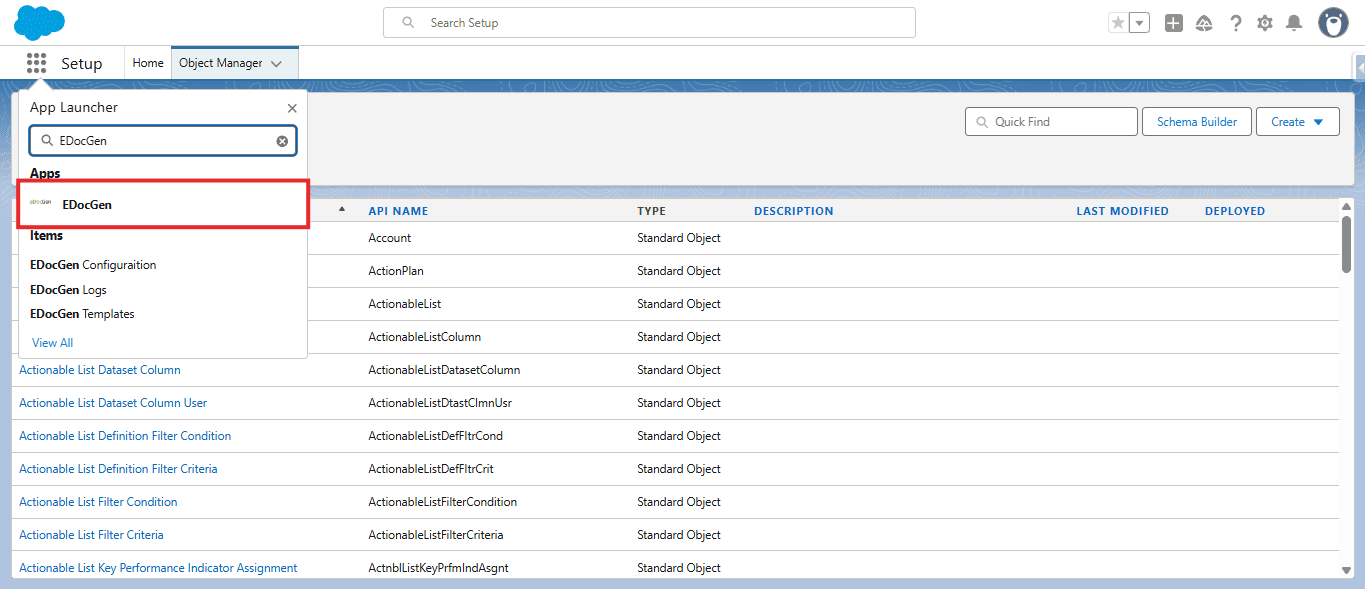Open the help question mark icon
The image size is (1365, 589).
(1236, 22)
